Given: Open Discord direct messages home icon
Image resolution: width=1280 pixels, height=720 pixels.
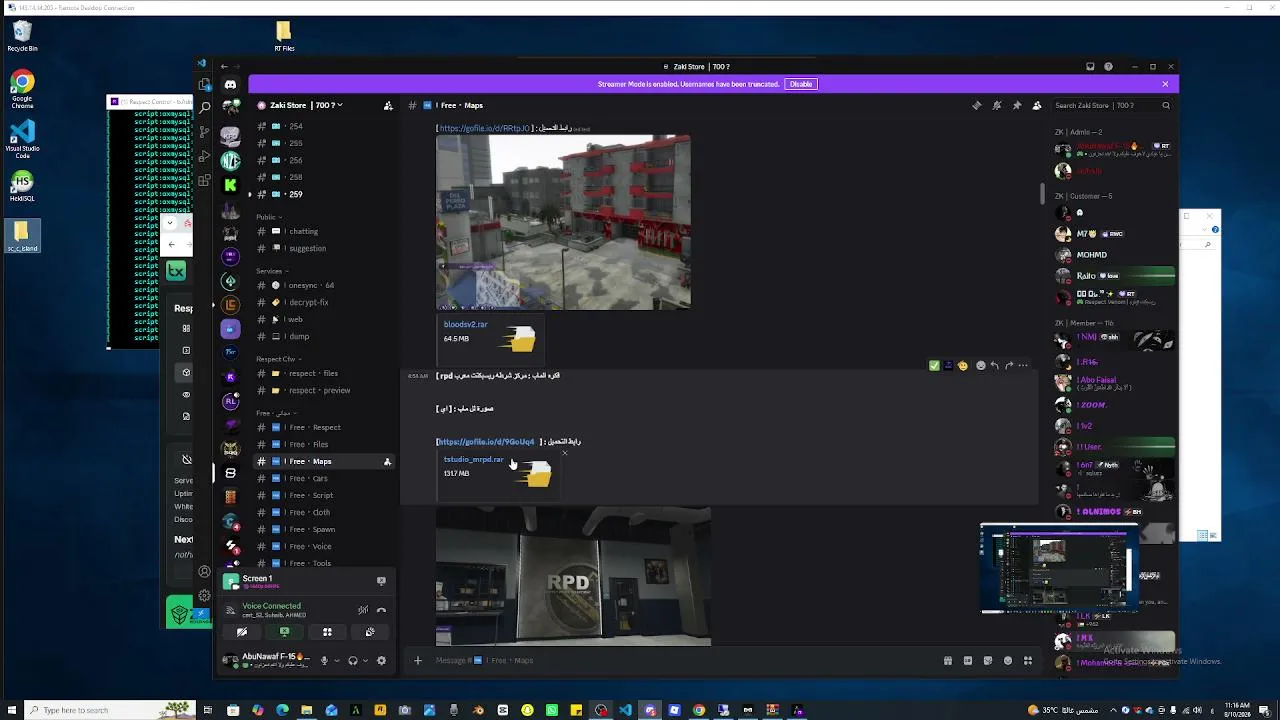Looking at the screenshot, I should 230,85.
